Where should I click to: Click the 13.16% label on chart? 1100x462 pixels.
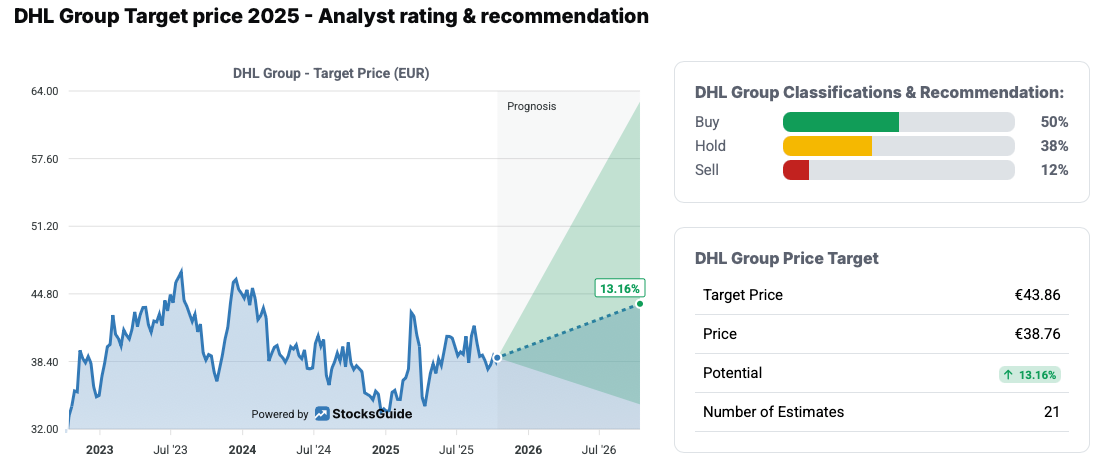(x=619, y=289)
